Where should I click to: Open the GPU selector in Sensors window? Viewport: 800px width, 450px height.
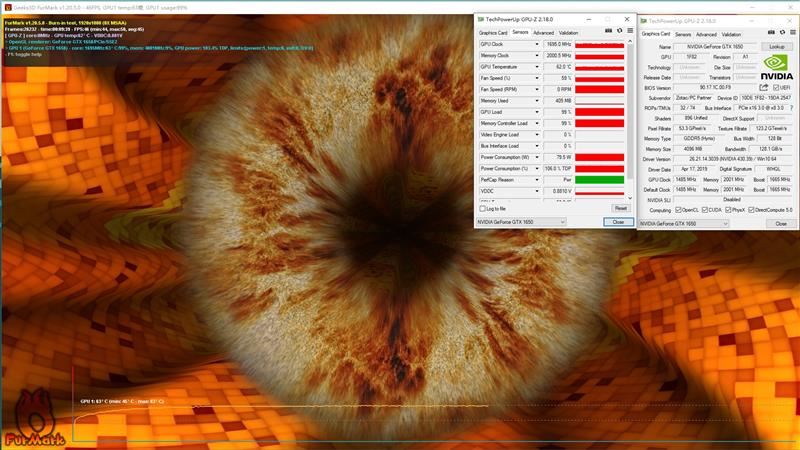[521, 222]
